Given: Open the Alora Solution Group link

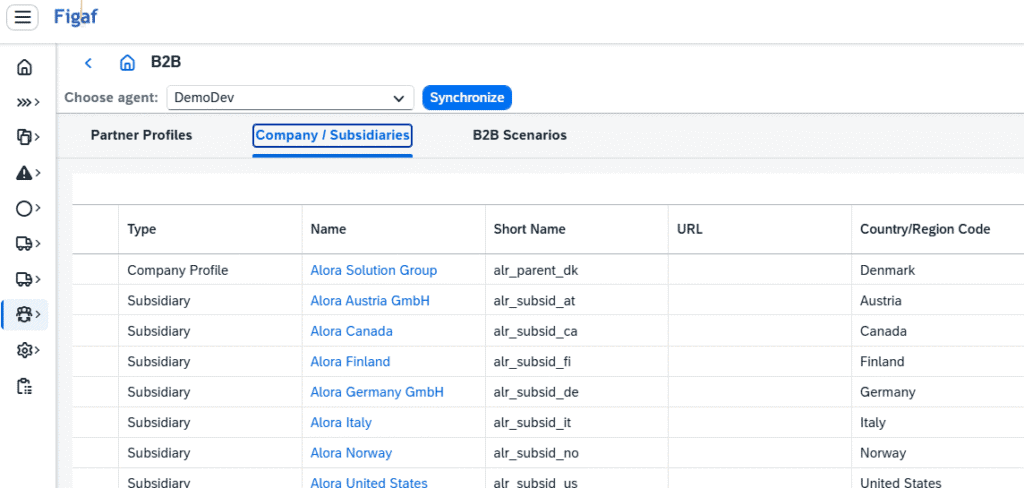Looking at the screenshot, I should pyautogui.click(x=374, y=270).
